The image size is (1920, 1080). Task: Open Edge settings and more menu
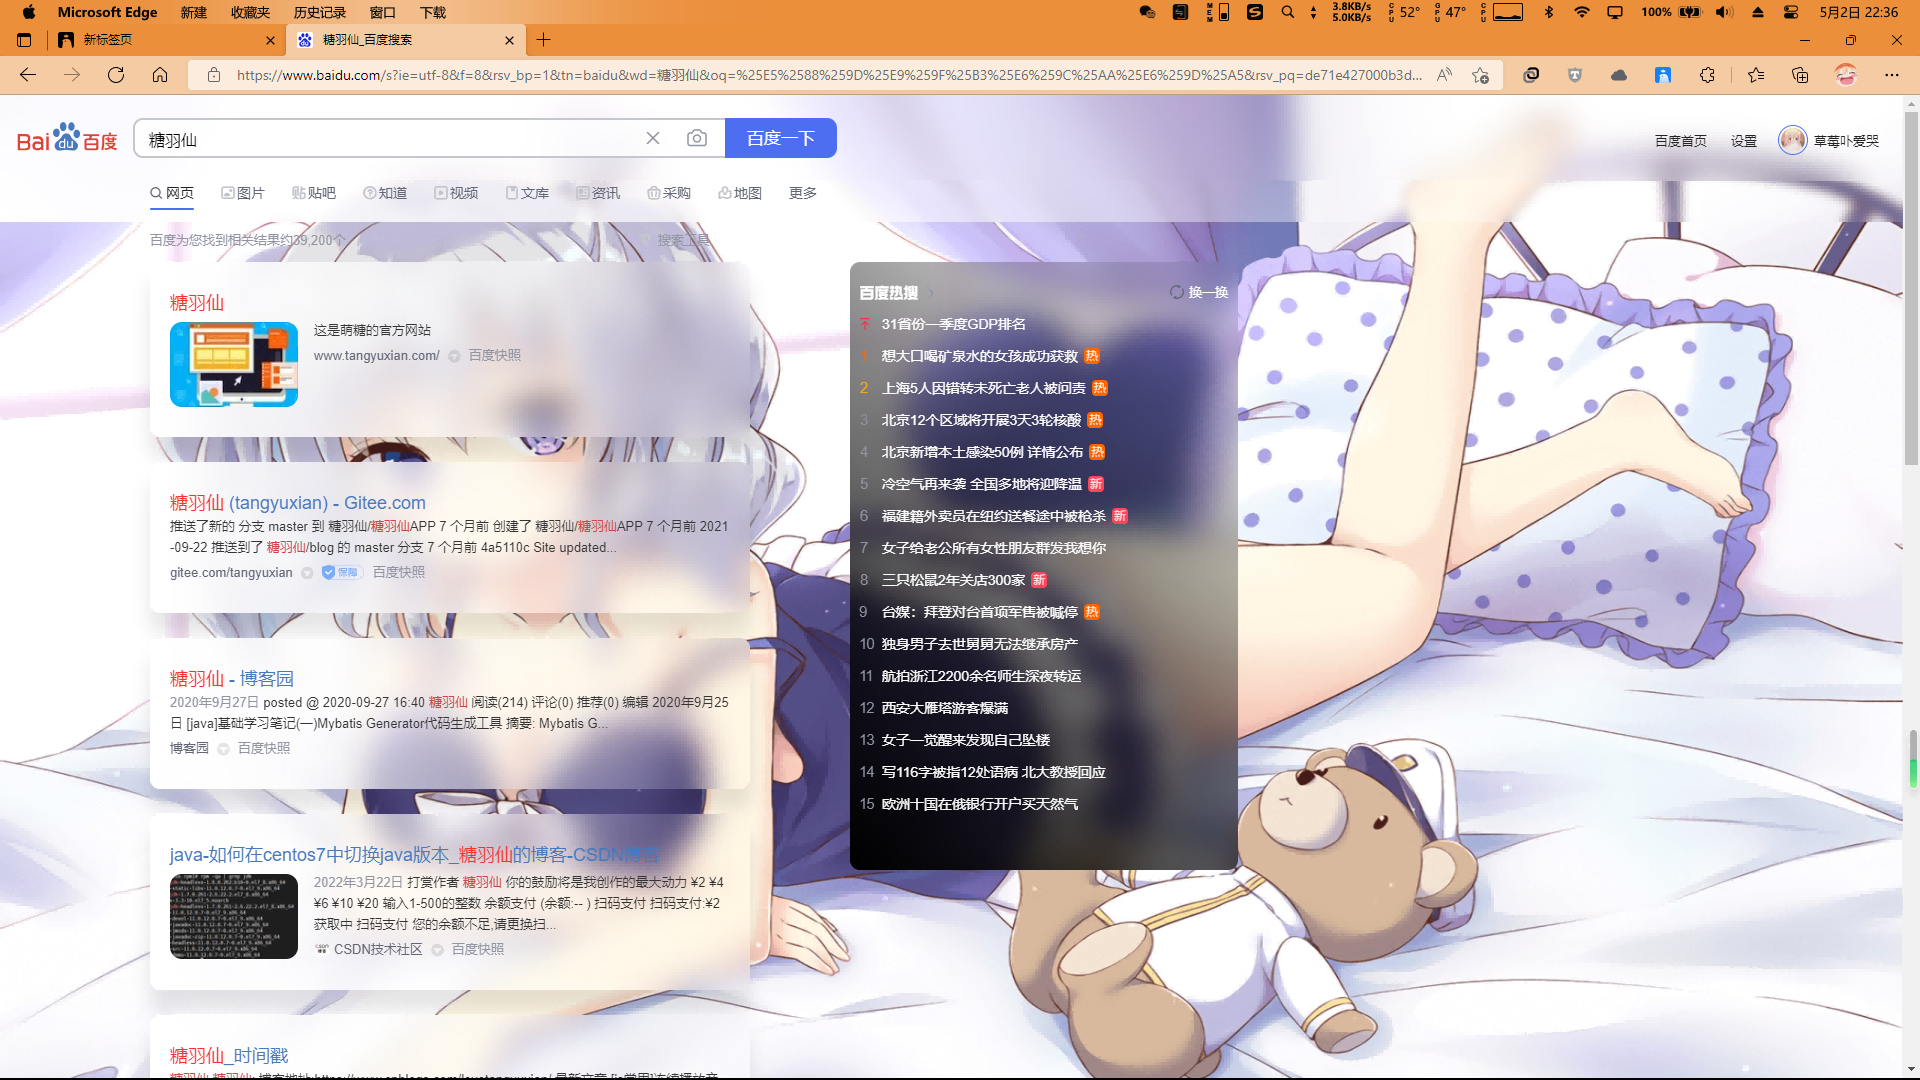[x=1891, y=75]
